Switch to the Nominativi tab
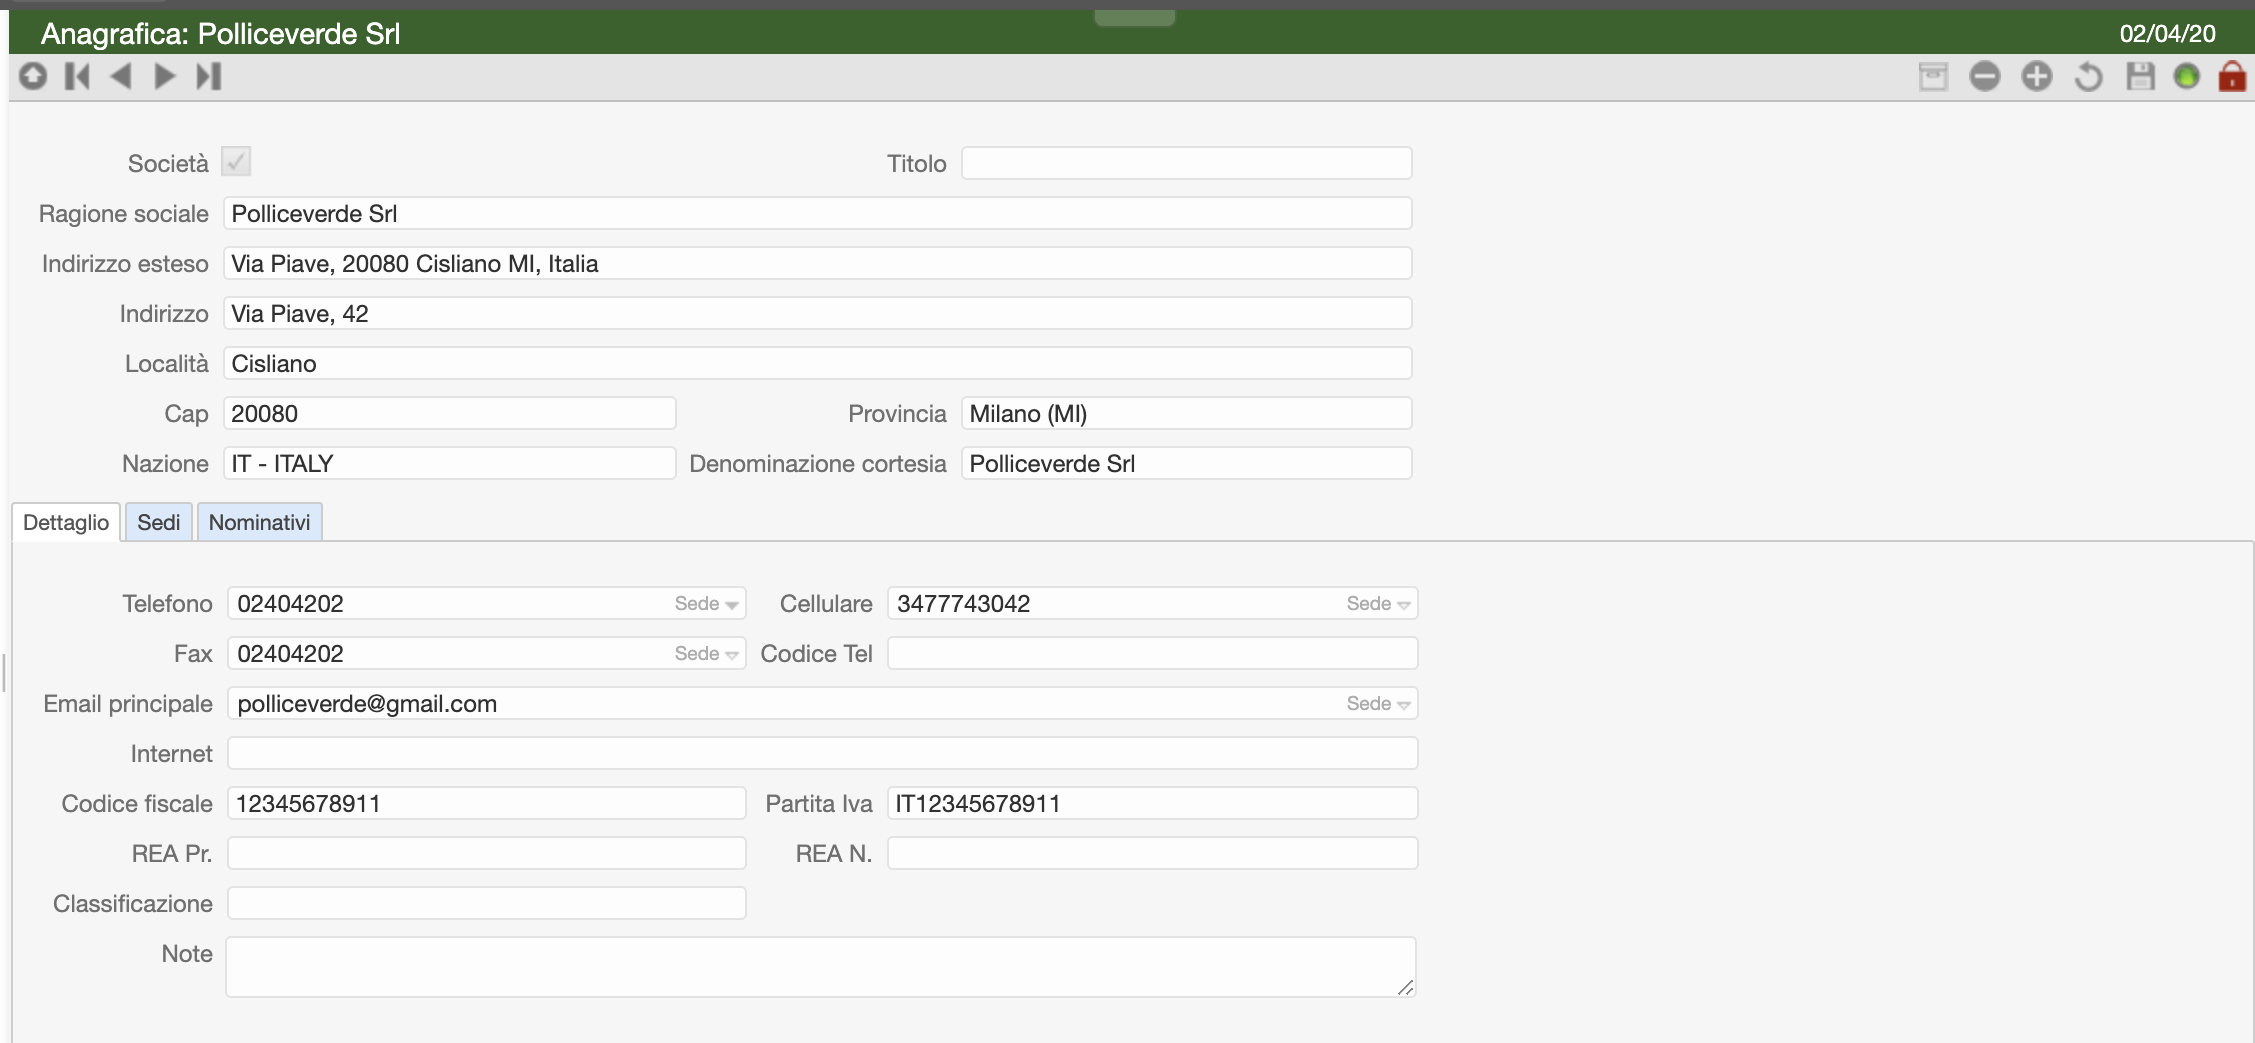This screenshot has width=2255, height=1043. point(260,522)
